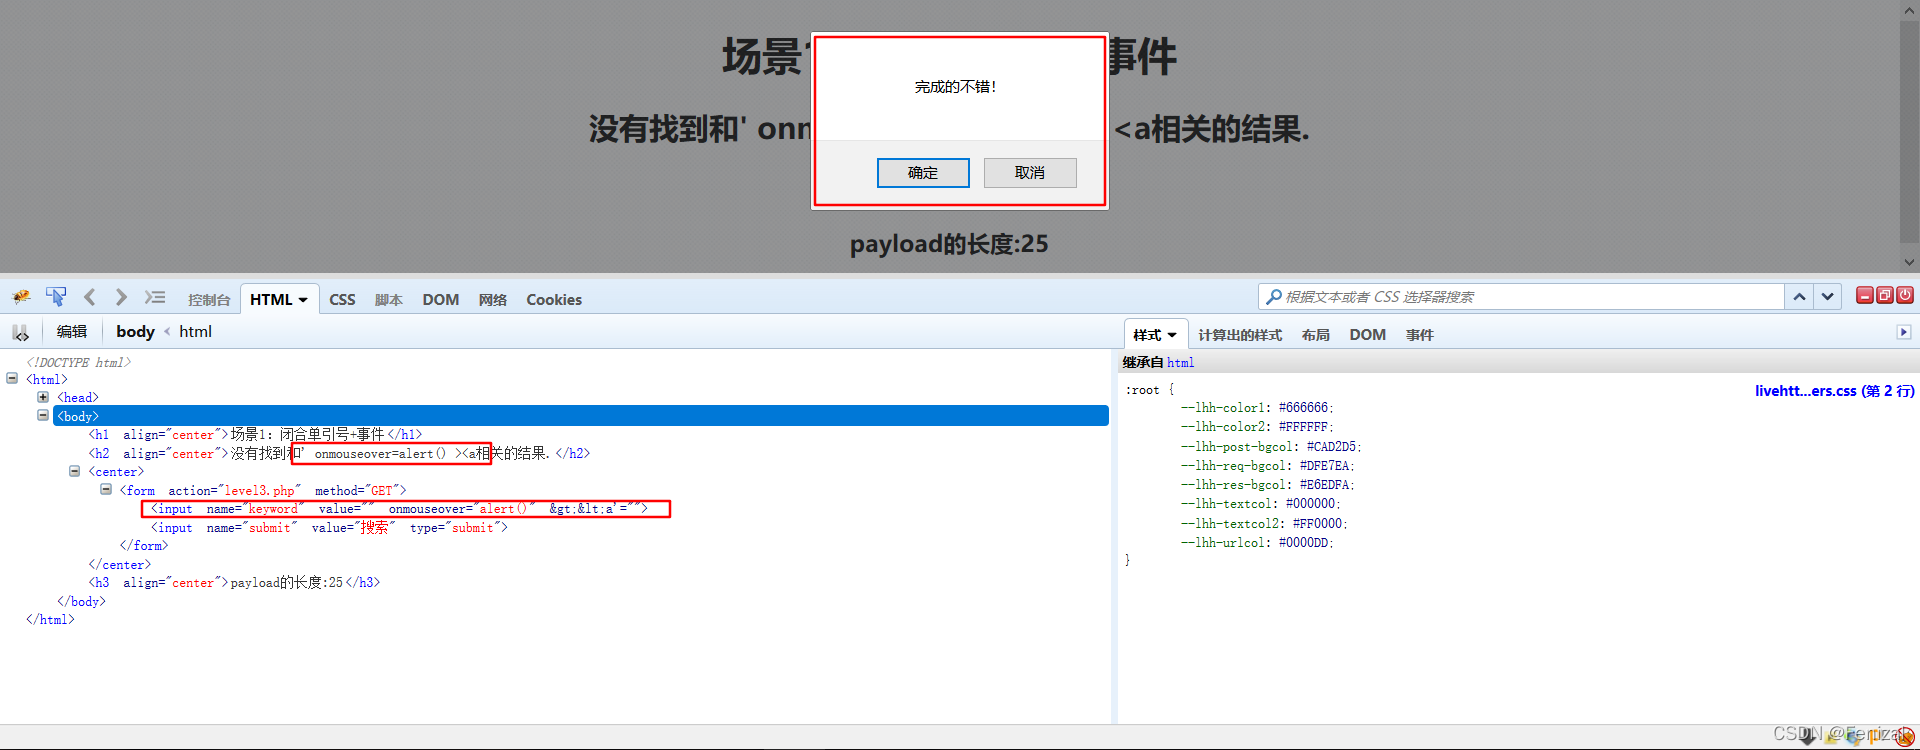Select the h2 没有找到和 tree row

coord(339,453)
